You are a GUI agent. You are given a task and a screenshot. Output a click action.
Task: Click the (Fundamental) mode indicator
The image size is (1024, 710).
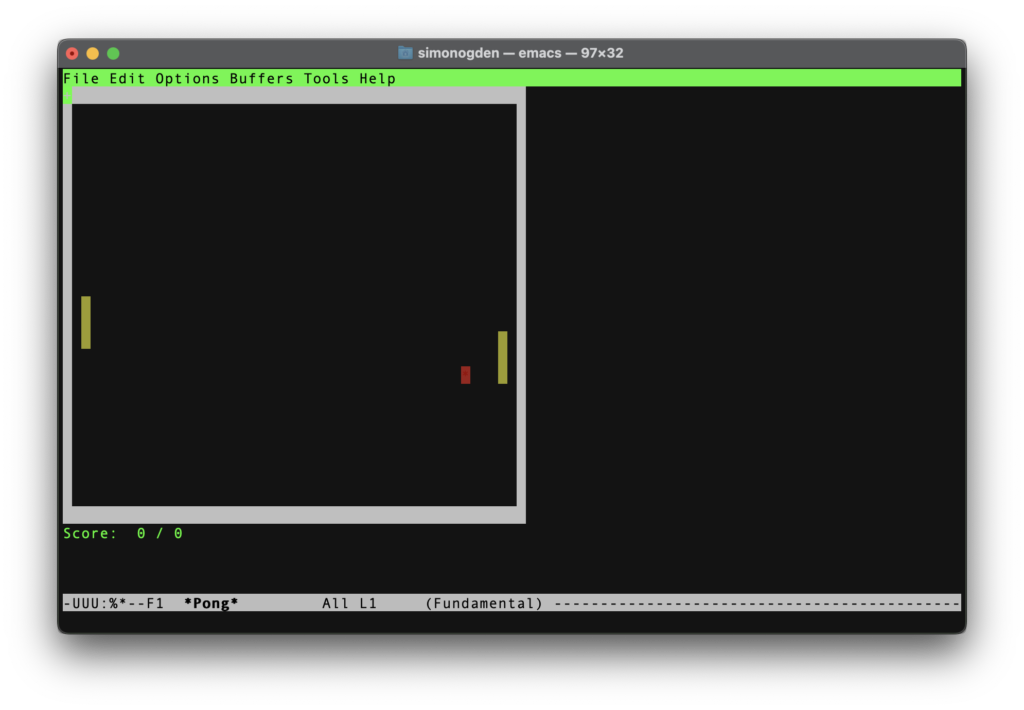(484, 603)
